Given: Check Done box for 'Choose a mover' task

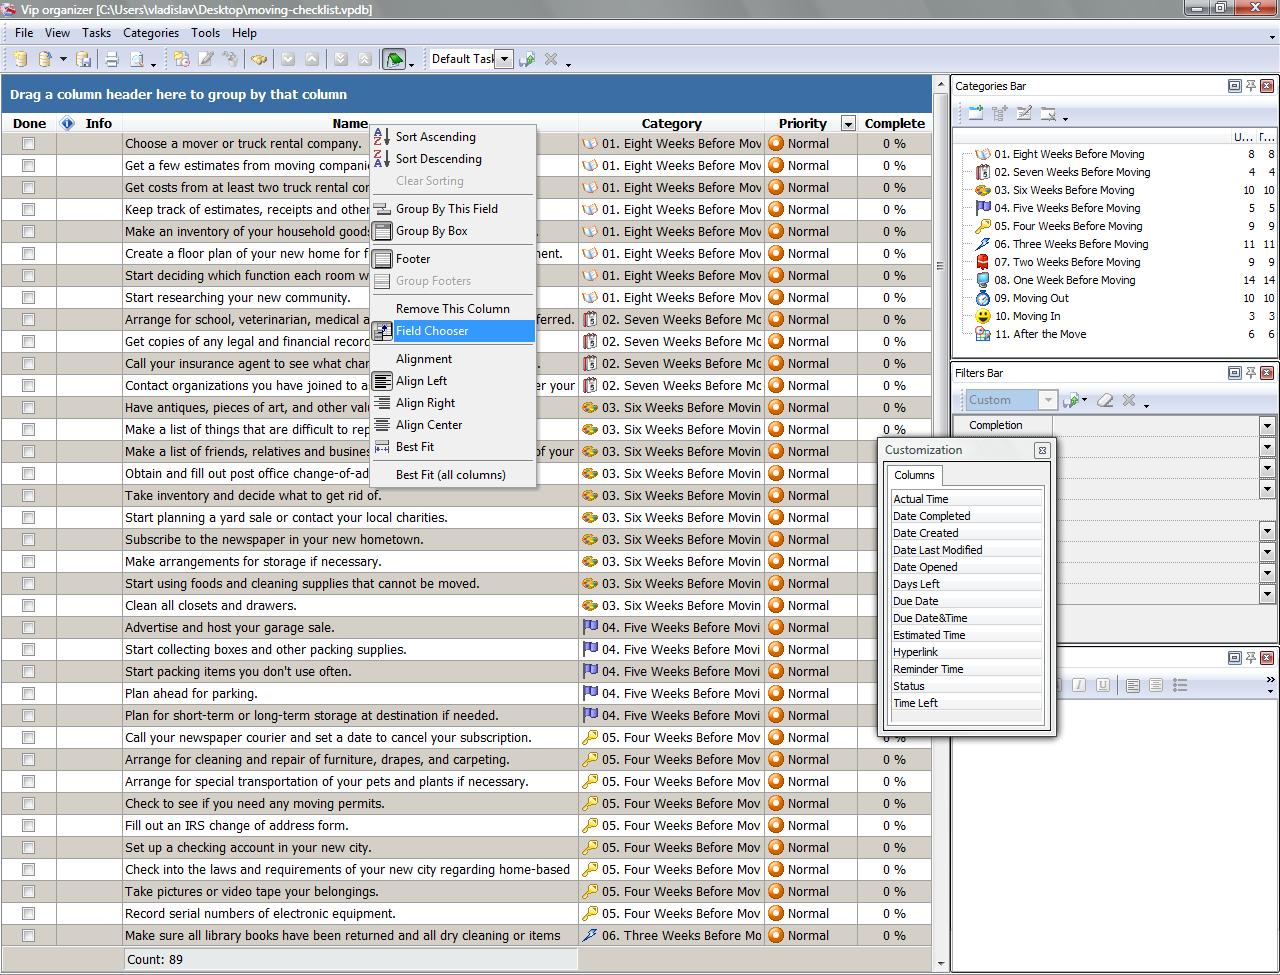Looking at the screenshot, I should tap(28, 144).
